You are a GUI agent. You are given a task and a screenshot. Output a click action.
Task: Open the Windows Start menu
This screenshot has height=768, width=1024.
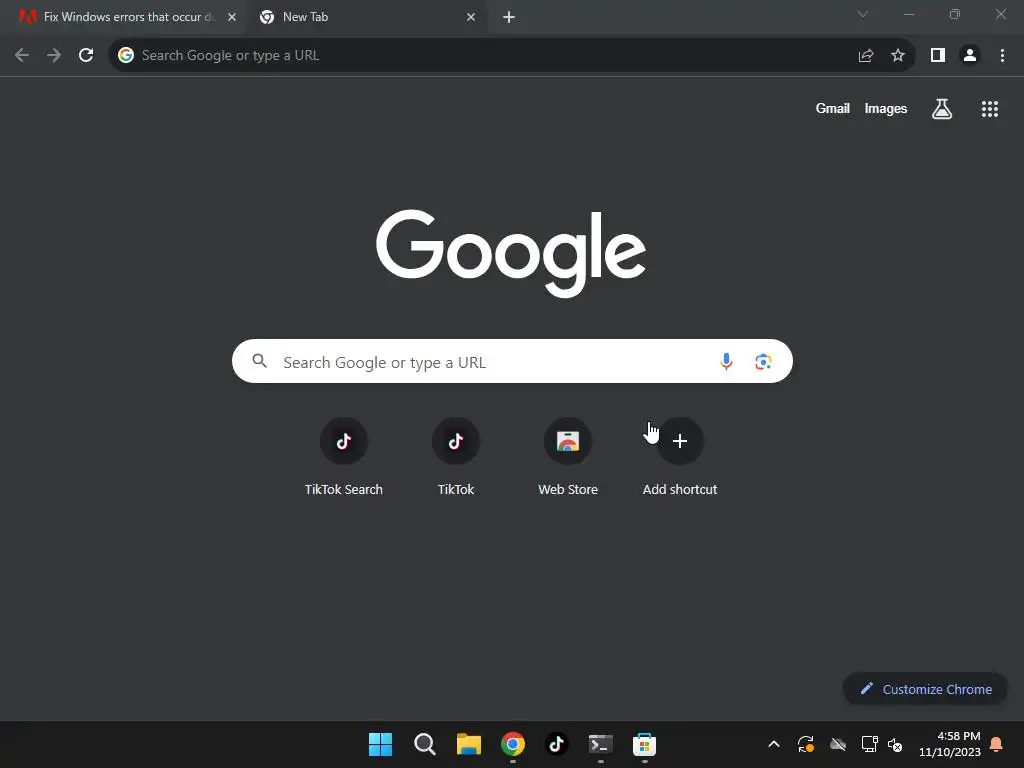[380, 744]
